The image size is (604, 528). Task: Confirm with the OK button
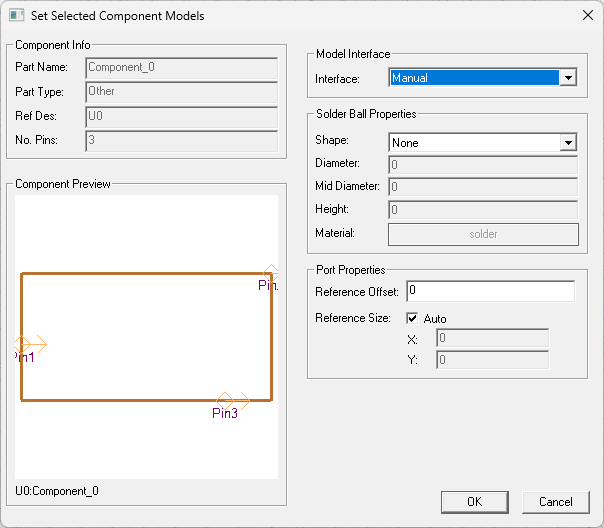tap(475, 502)
